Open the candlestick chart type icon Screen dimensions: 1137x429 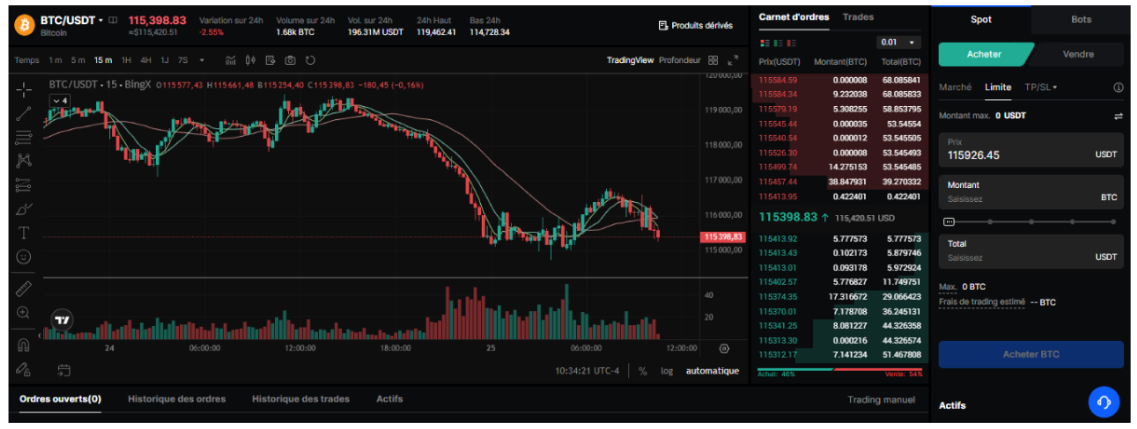251,60
